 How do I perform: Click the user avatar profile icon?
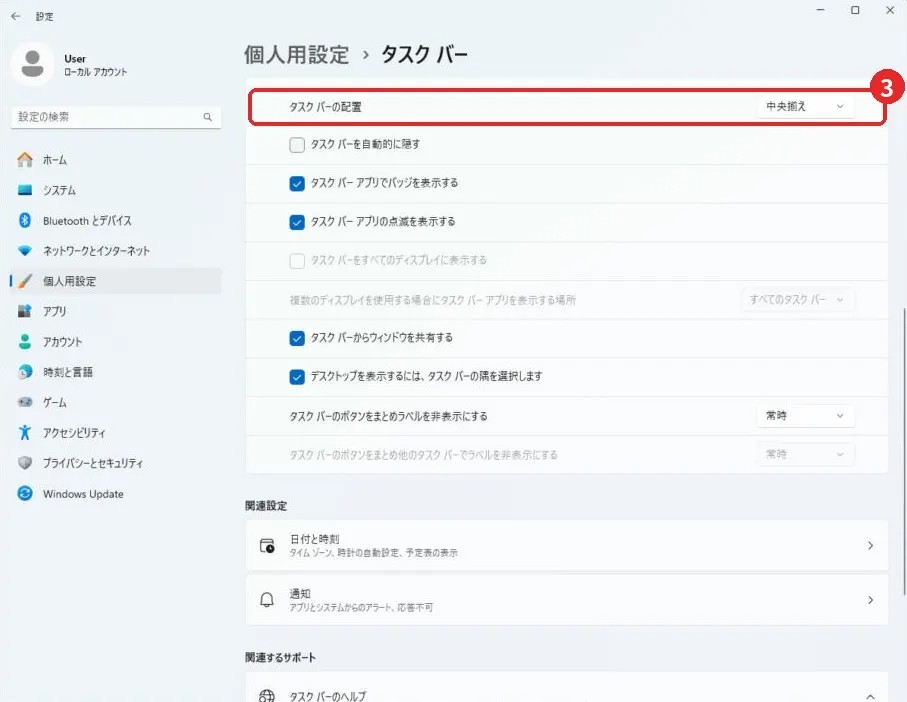32,64
